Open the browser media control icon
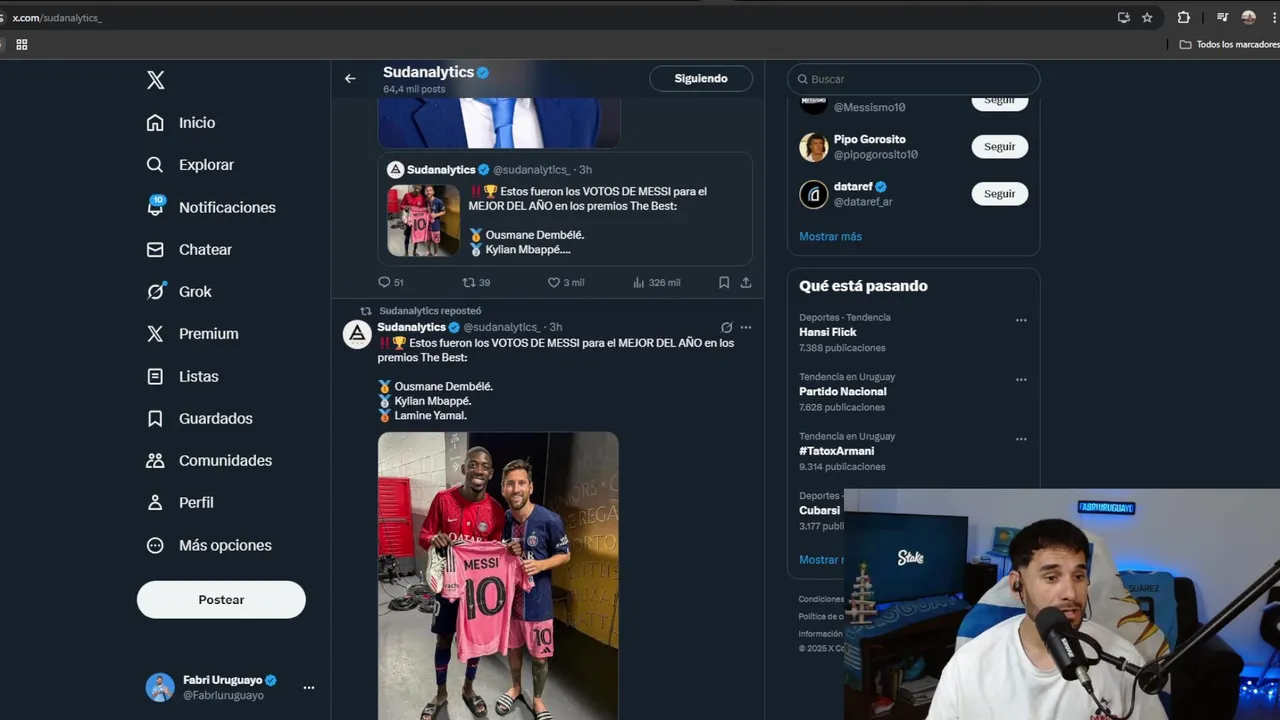1280x720 pixels. click(x=1222, y=17)
